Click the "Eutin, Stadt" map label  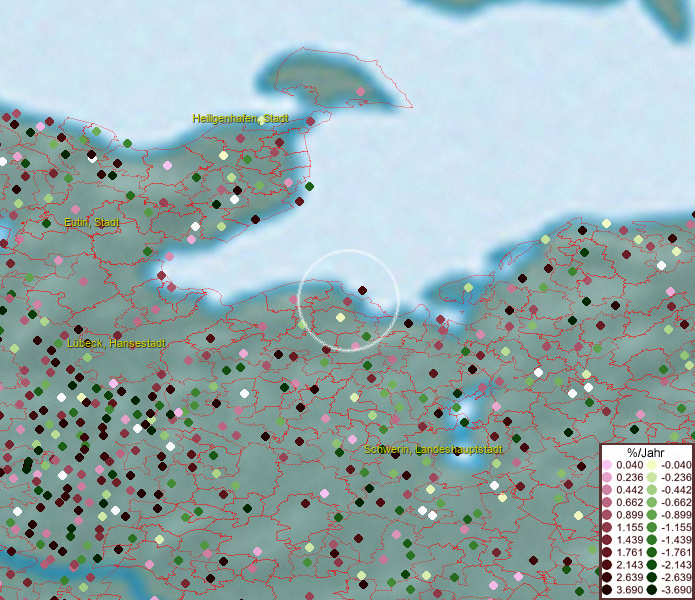pos(92,222)
